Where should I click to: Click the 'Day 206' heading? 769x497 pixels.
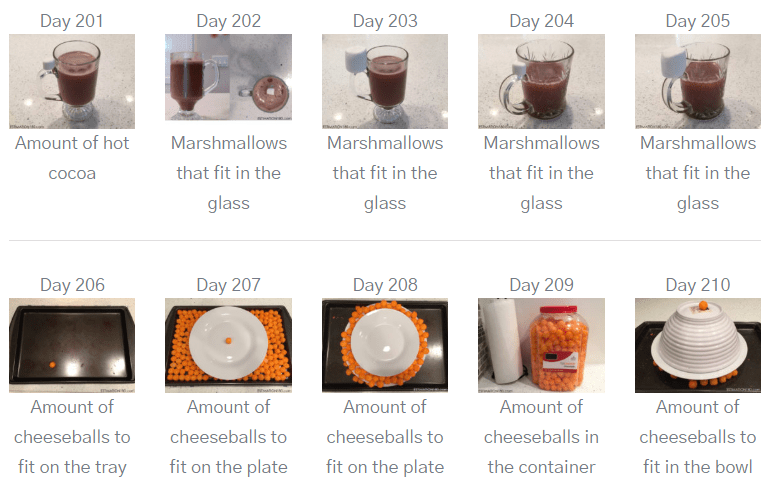(x=72, y=285)
